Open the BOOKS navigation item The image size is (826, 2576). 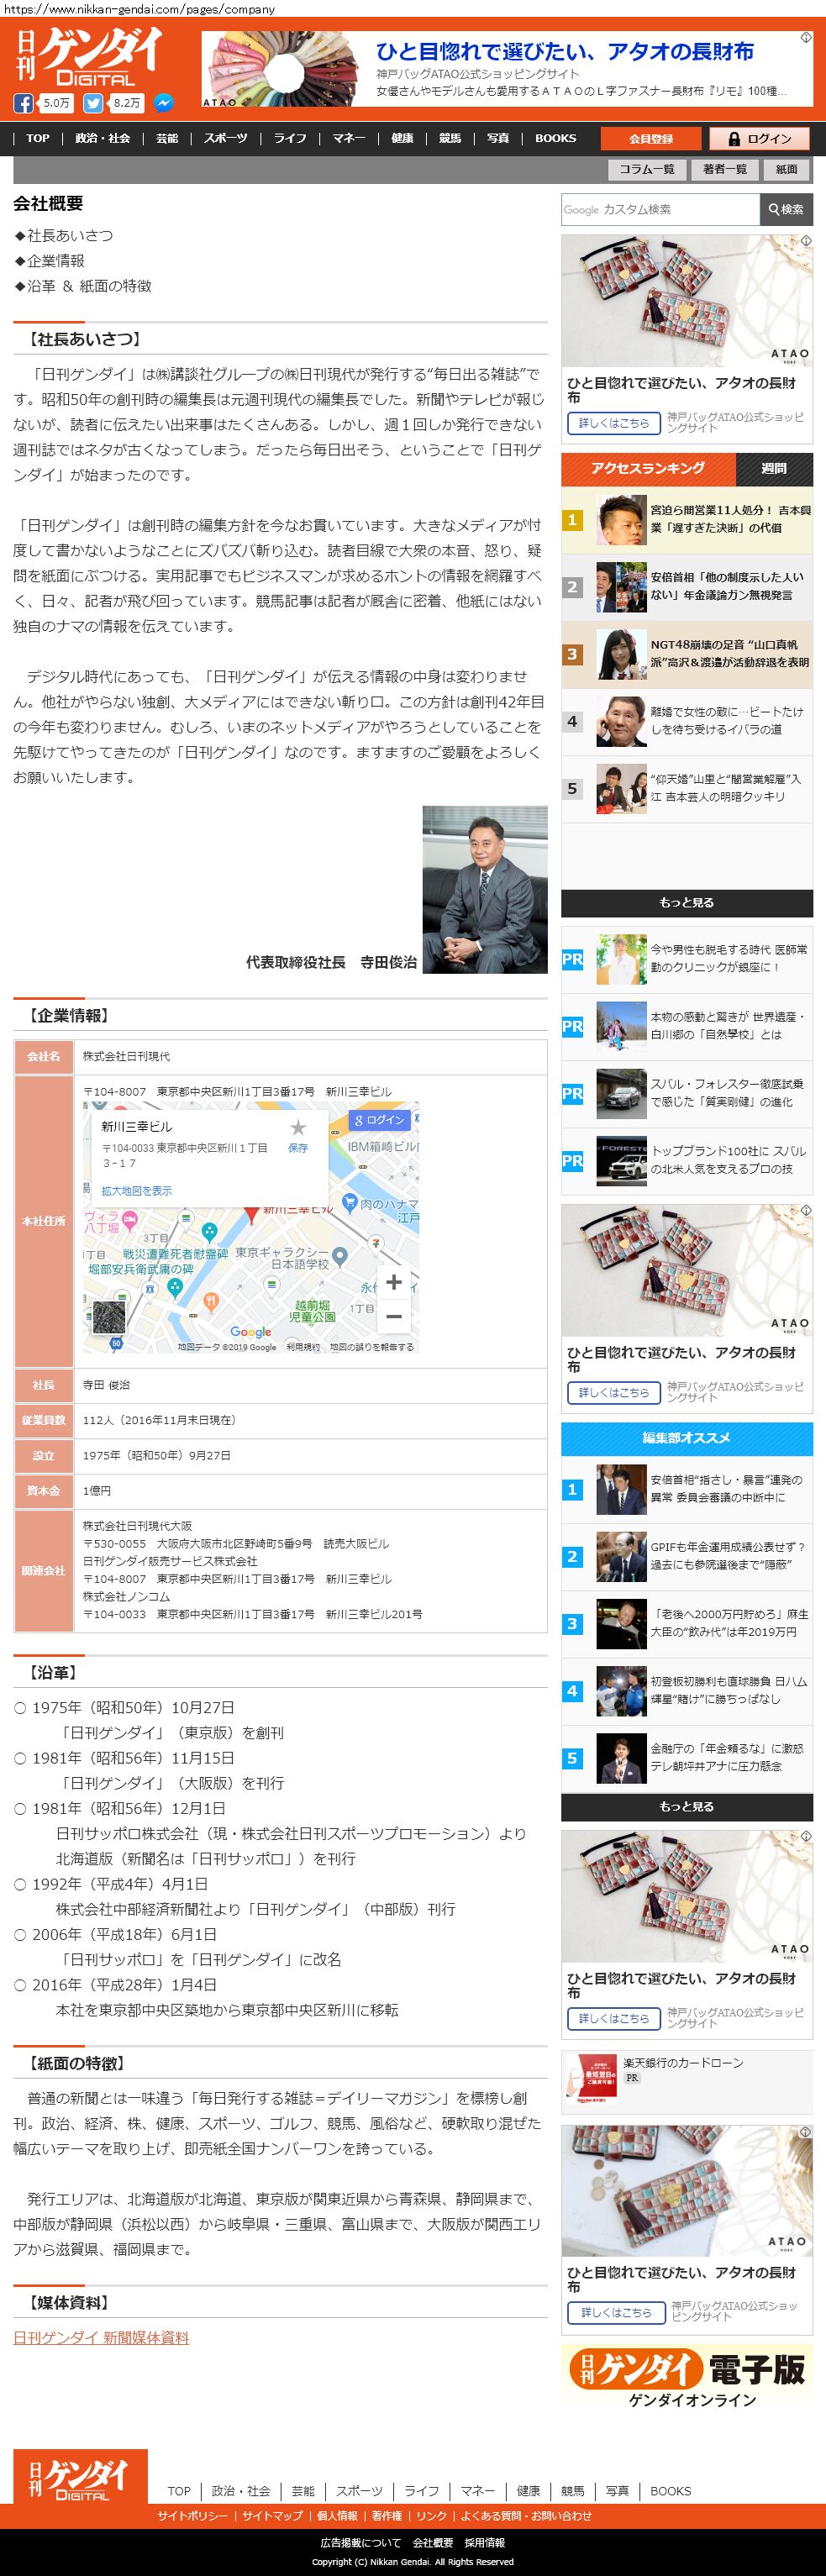pyautogui.click(x=555, y=138)
